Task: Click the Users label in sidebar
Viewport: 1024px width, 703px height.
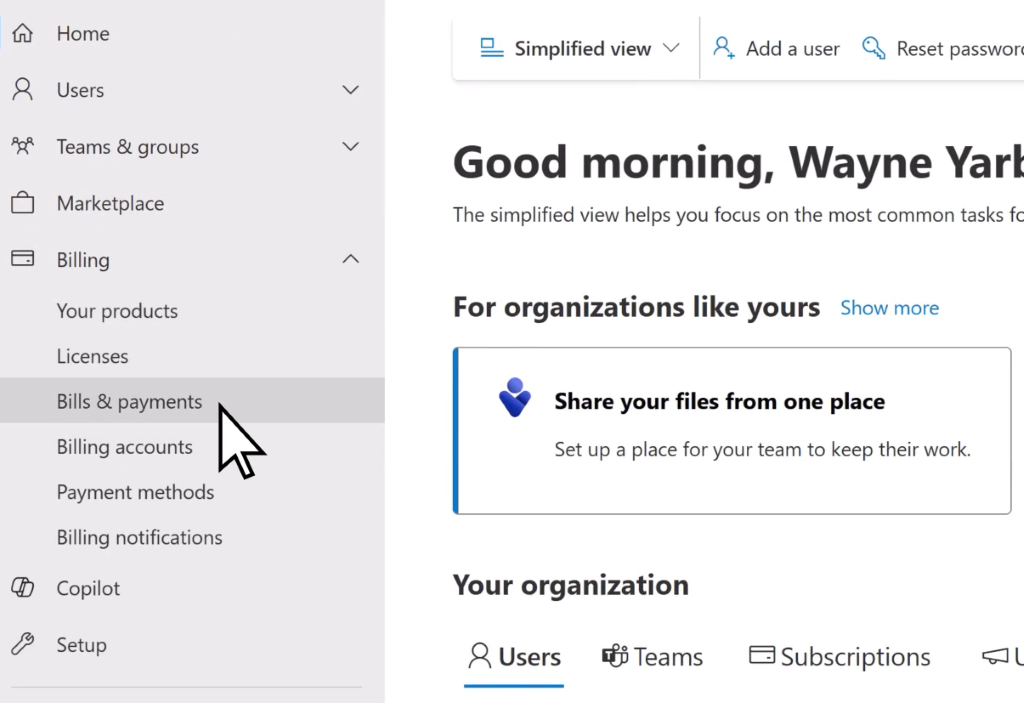Action: (x=80, y=90)
